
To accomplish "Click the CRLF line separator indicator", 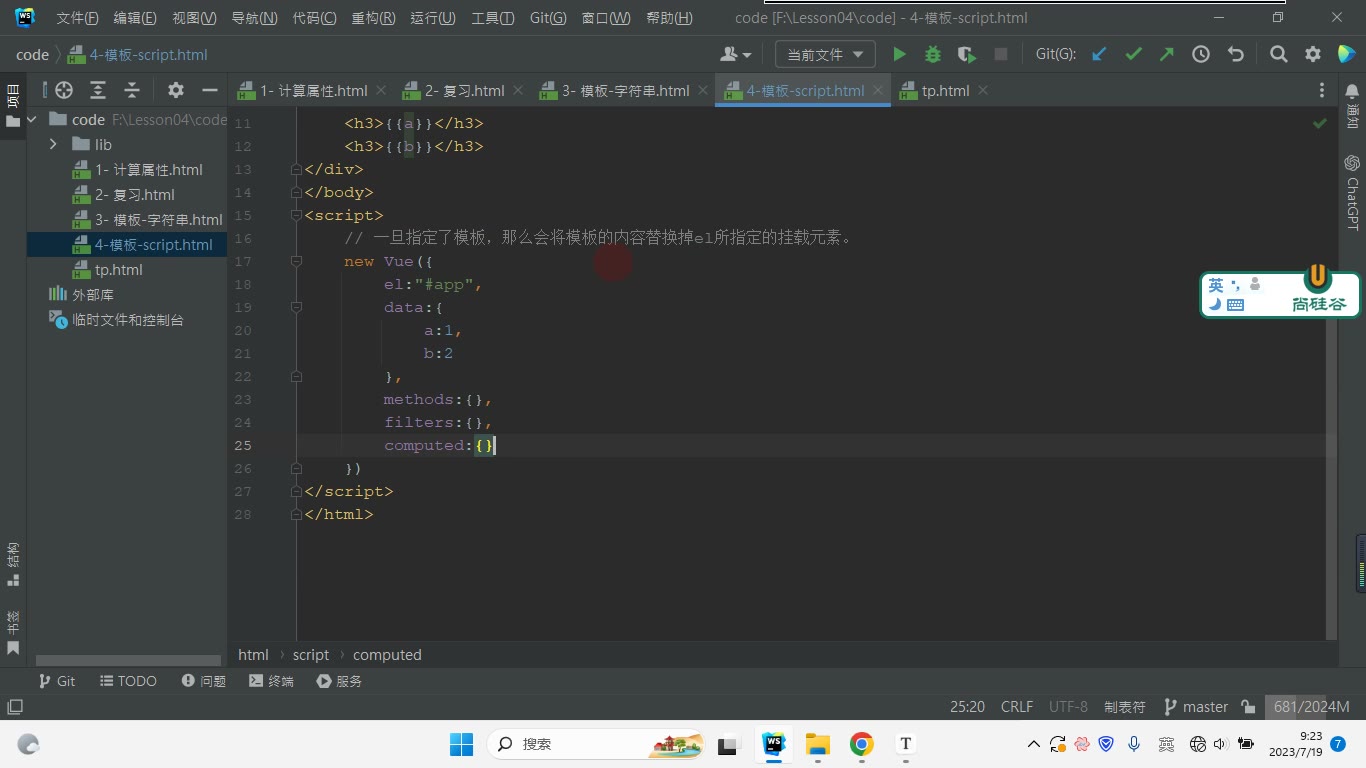I will click(1017, 707).
